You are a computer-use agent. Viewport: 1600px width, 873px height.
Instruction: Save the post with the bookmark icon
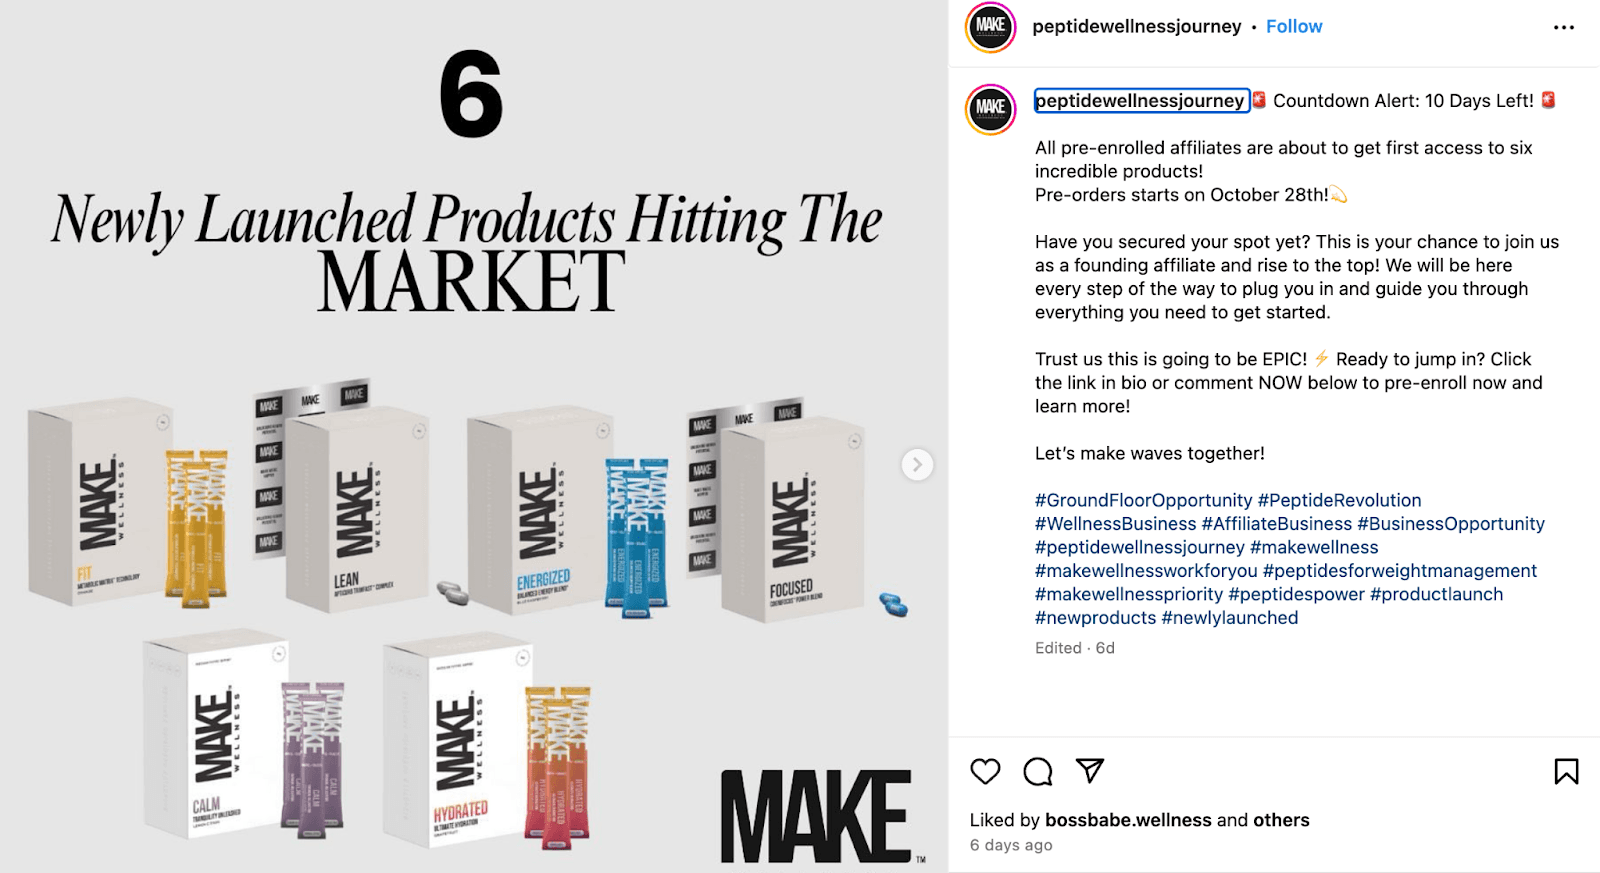click(x=1565, y=770)
